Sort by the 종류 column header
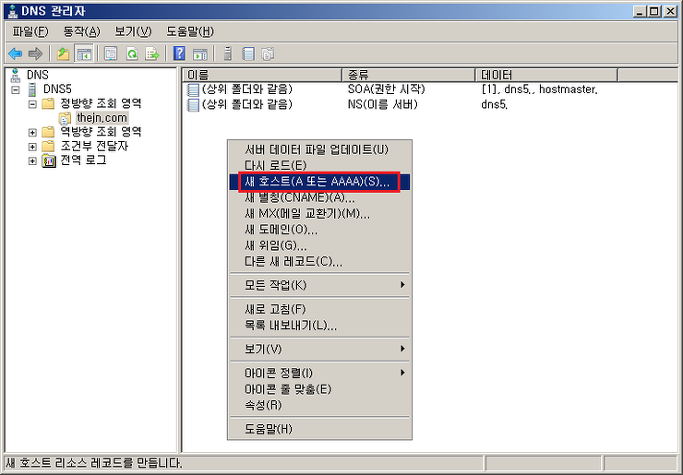This screenshot has width=683, height=475. coord(408,75)
